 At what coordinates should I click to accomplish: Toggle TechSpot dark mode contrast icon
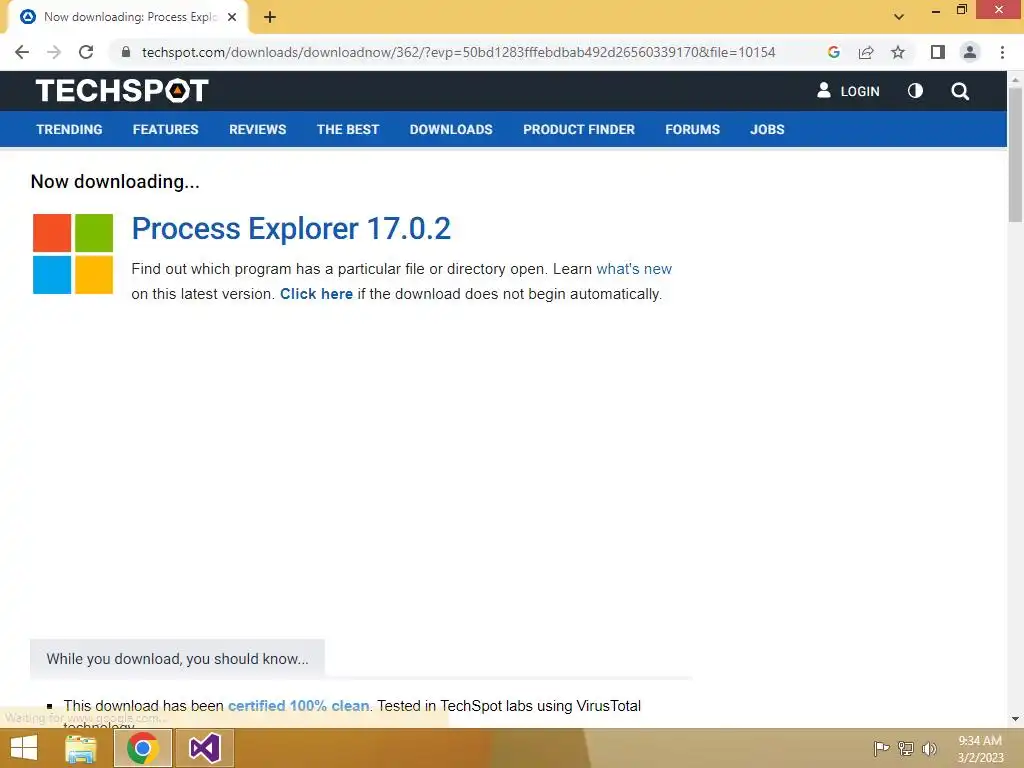[916, 91]
